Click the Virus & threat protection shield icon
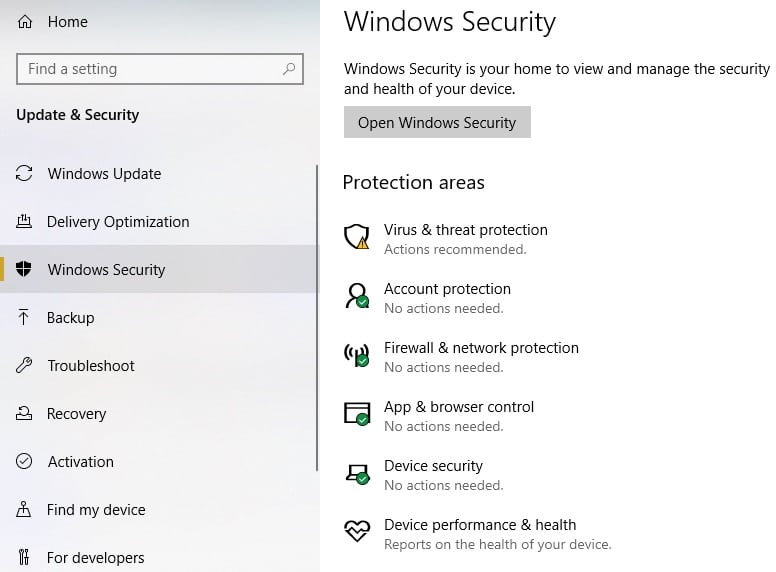Viewport: 776px width, 572px height. pyautogui.click(x=357, y=237)
